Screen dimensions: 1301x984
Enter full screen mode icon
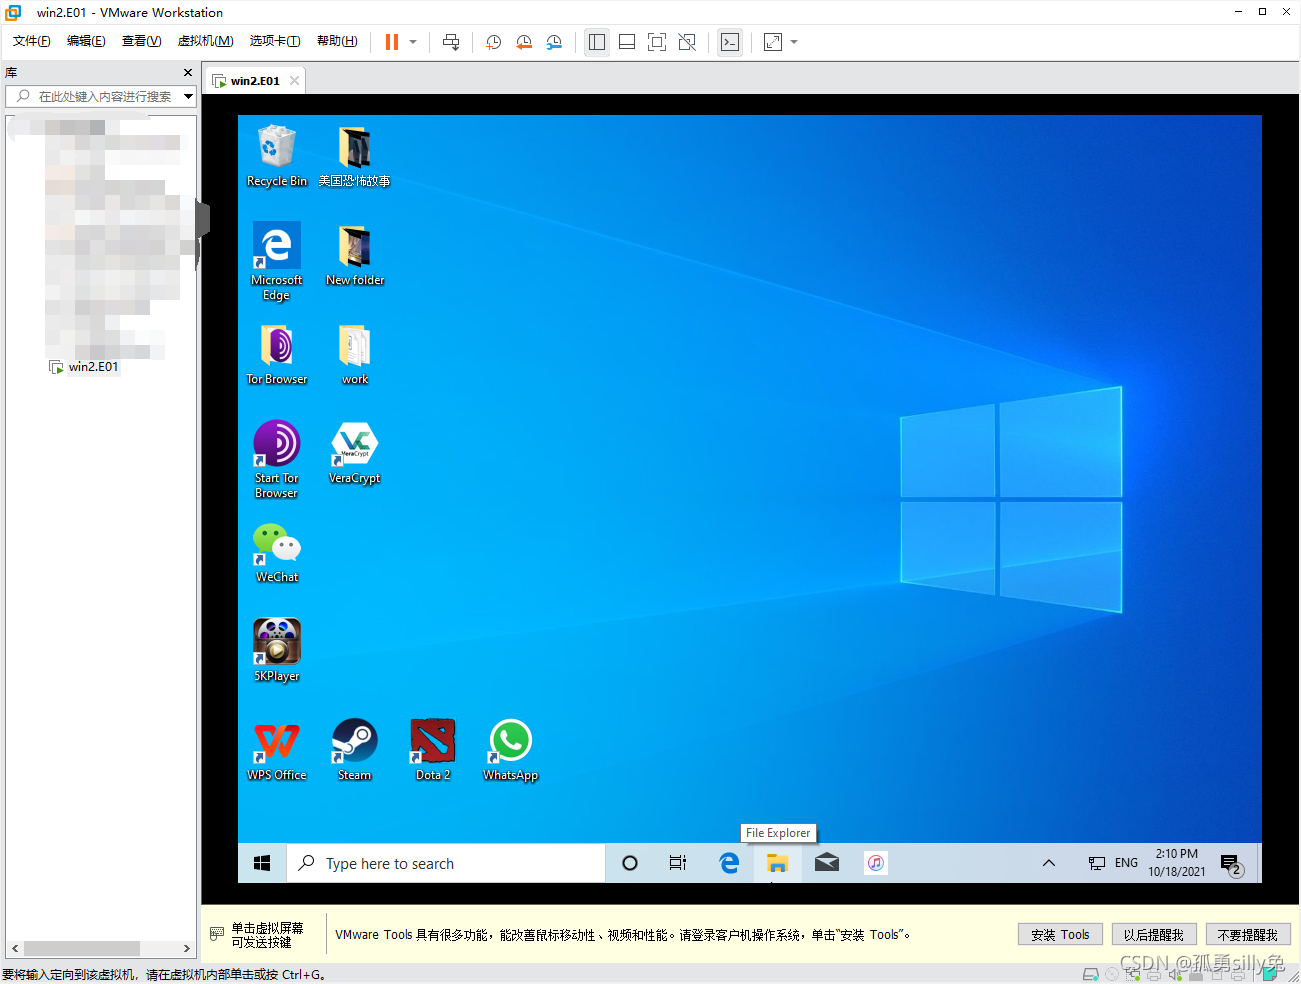coord(657,42)
